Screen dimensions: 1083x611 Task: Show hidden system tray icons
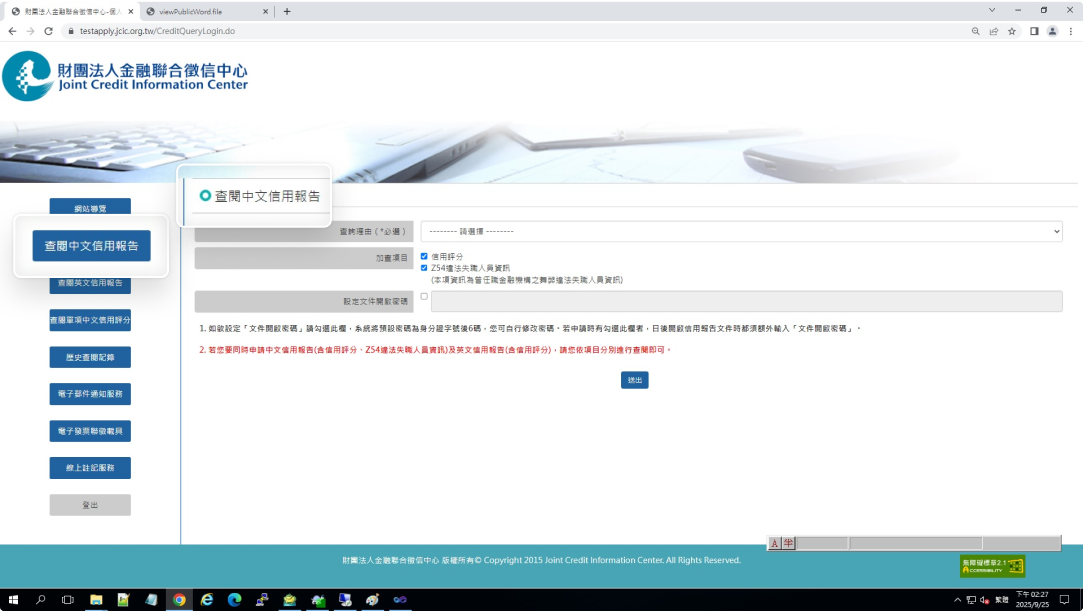point(954,600)
